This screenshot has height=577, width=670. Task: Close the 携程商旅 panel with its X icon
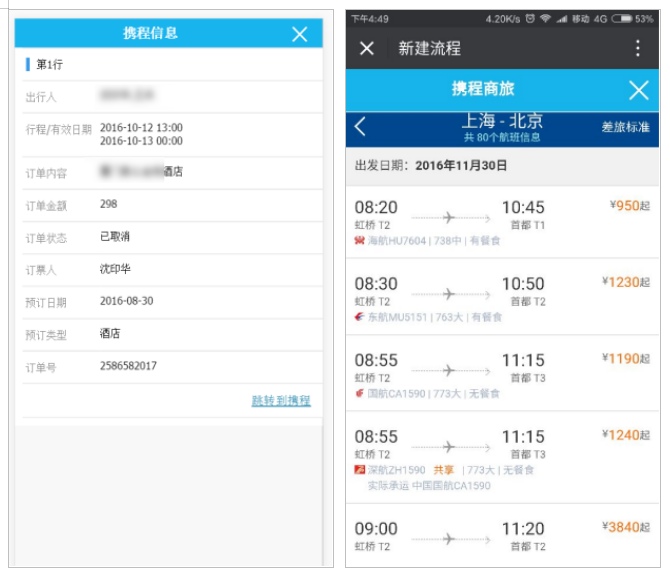coord(638,90)
